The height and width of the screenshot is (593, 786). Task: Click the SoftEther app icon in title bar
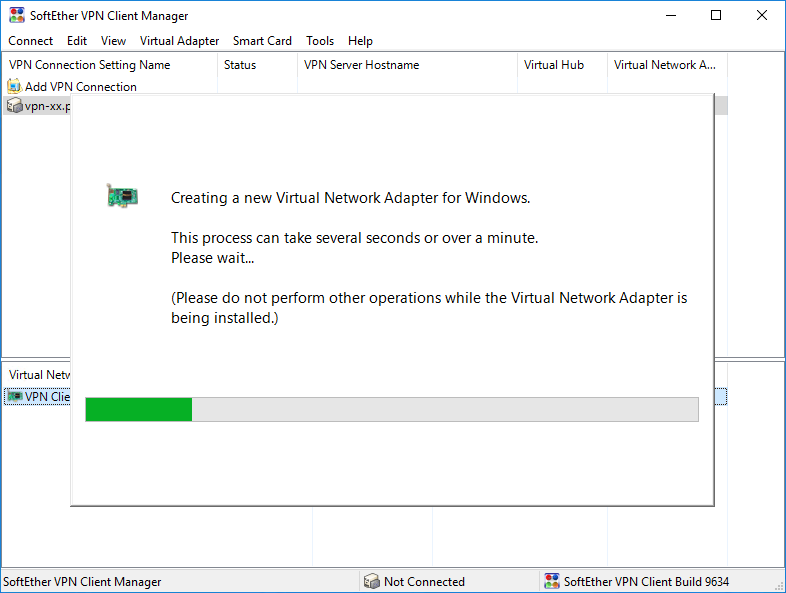pyautogui.click(x=17, y=15)
